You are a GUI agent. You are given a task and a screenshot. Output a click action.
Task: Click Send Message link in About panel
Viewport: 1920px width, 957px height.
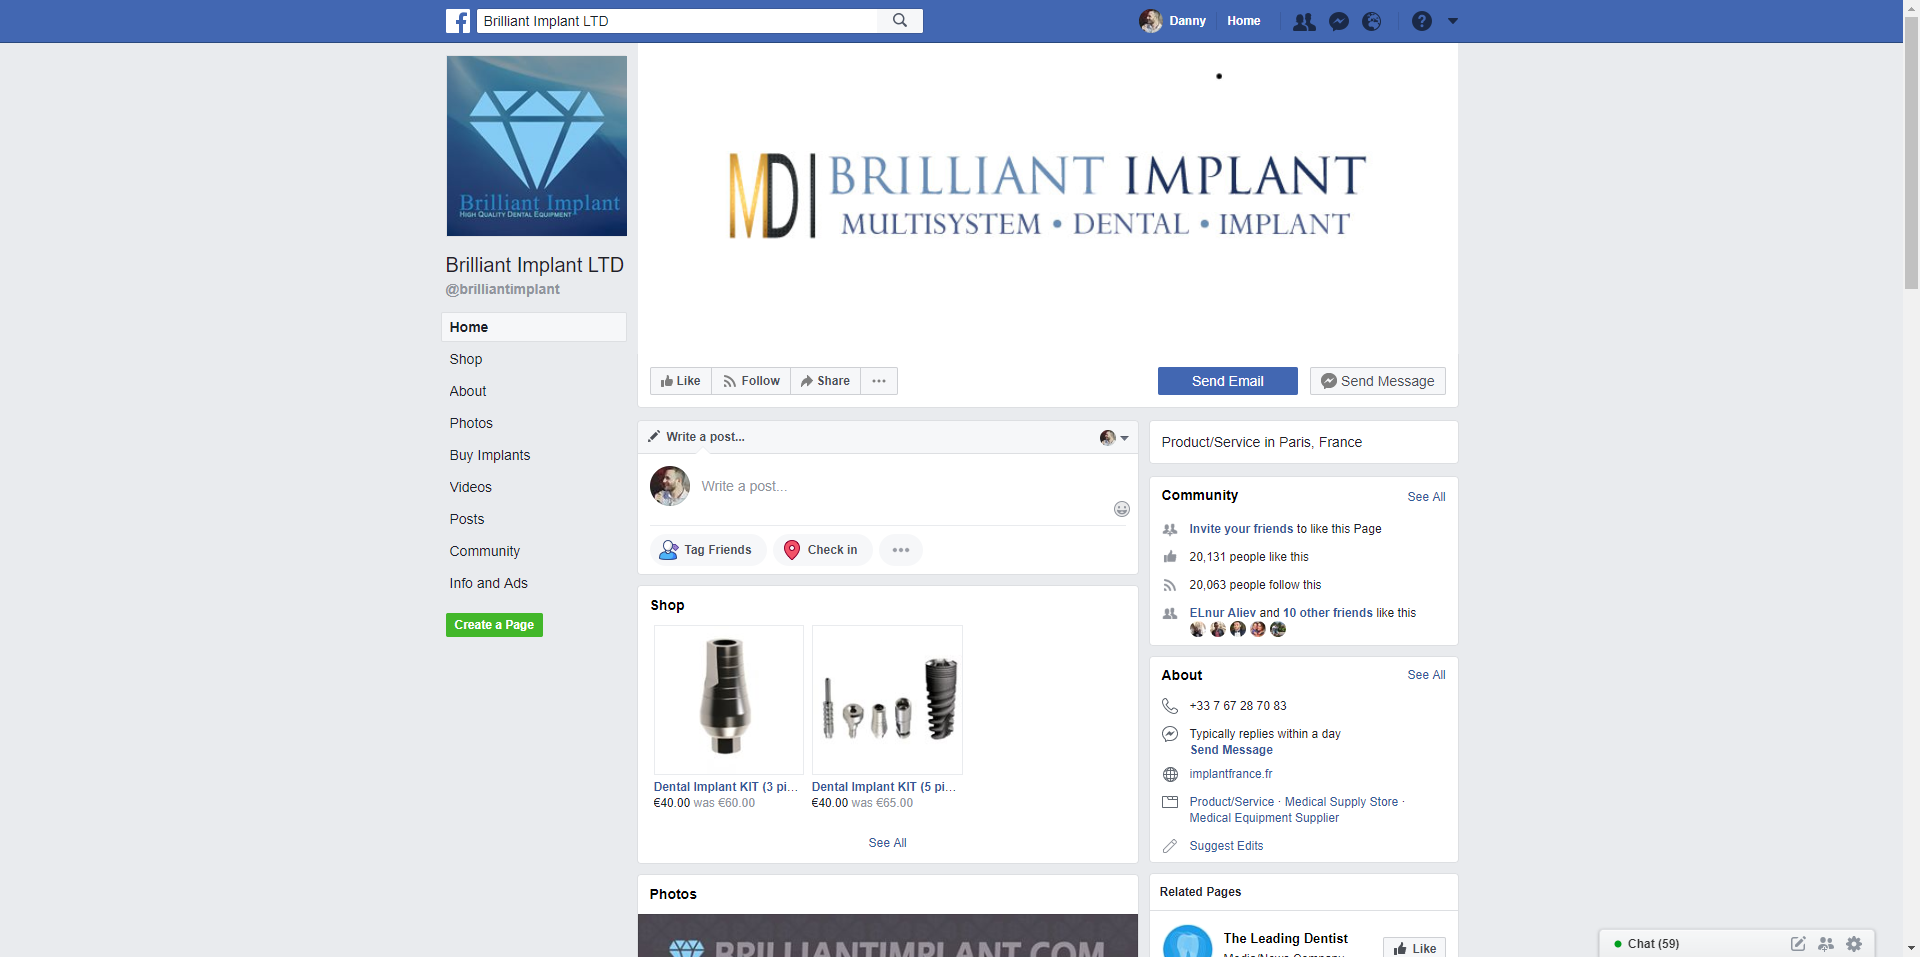tap(1231, 750)
